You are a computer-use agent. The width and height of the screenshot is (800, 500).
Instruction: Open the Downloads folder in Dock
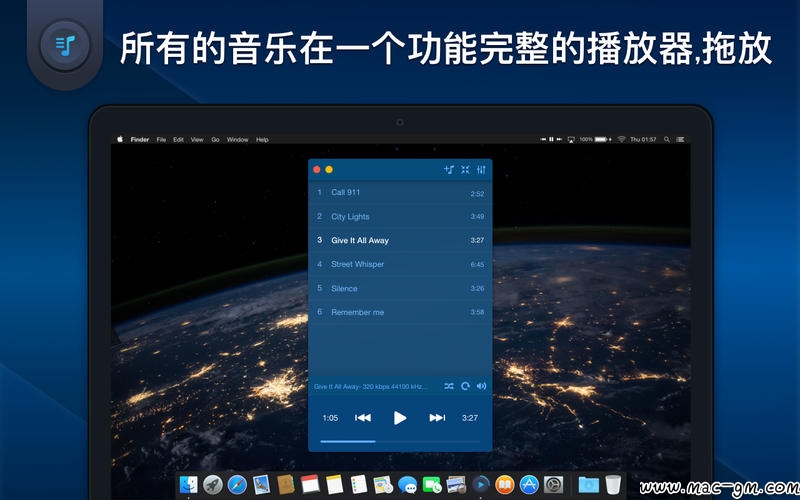588,484
